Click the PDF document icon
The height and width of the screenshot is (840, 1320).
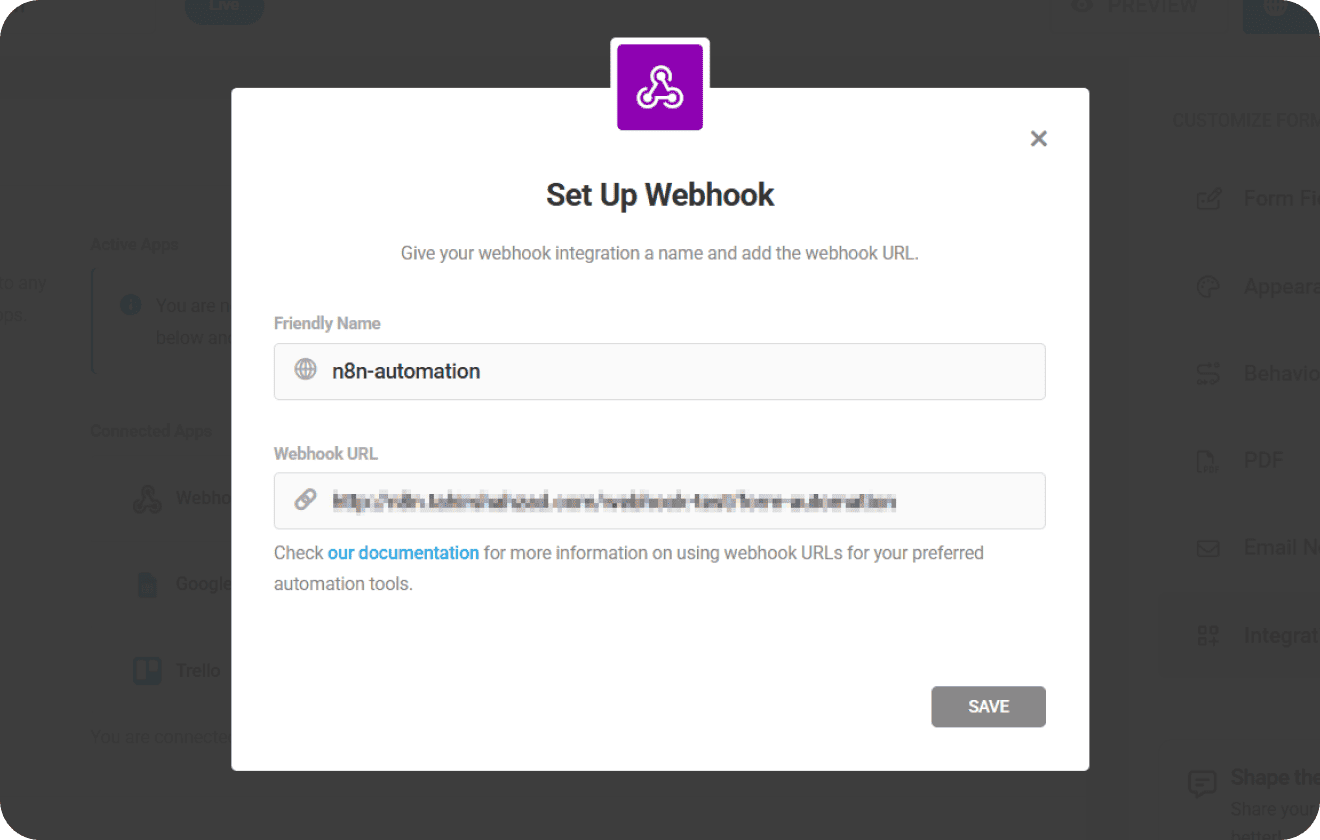coord(1209,461)
